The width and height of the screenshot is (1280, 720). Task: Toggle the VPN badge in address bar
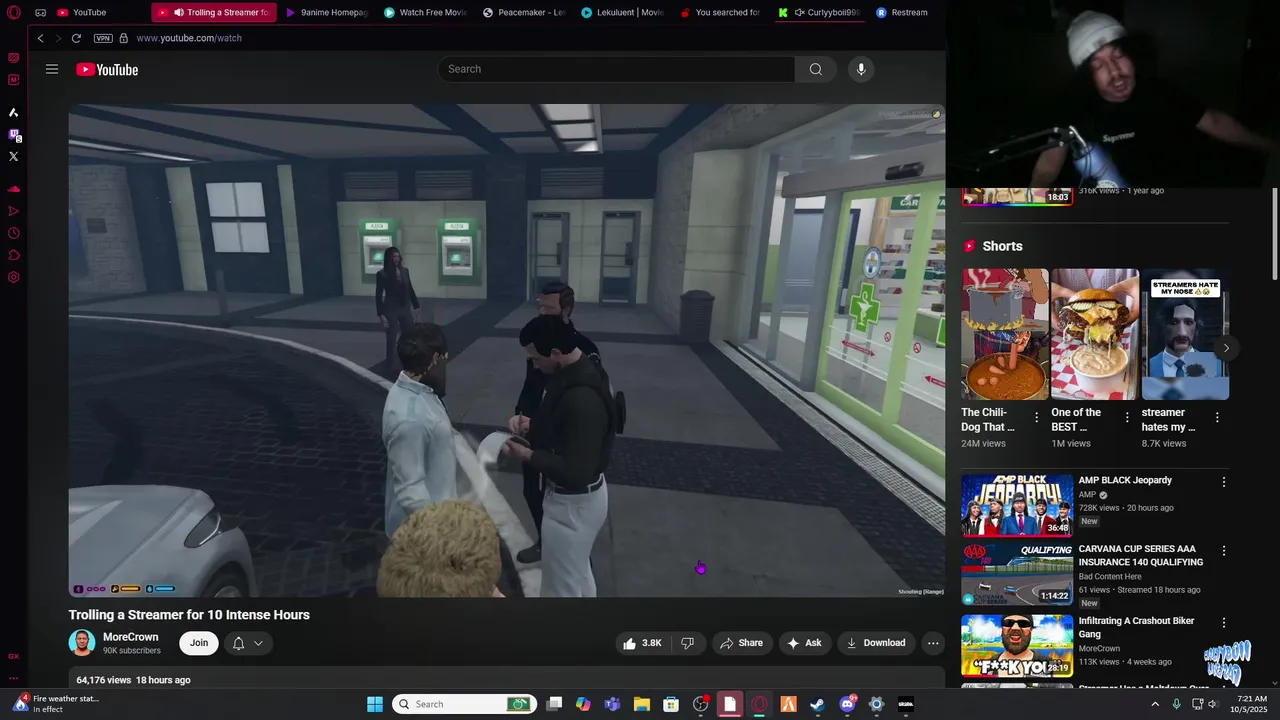click(103, 38)
